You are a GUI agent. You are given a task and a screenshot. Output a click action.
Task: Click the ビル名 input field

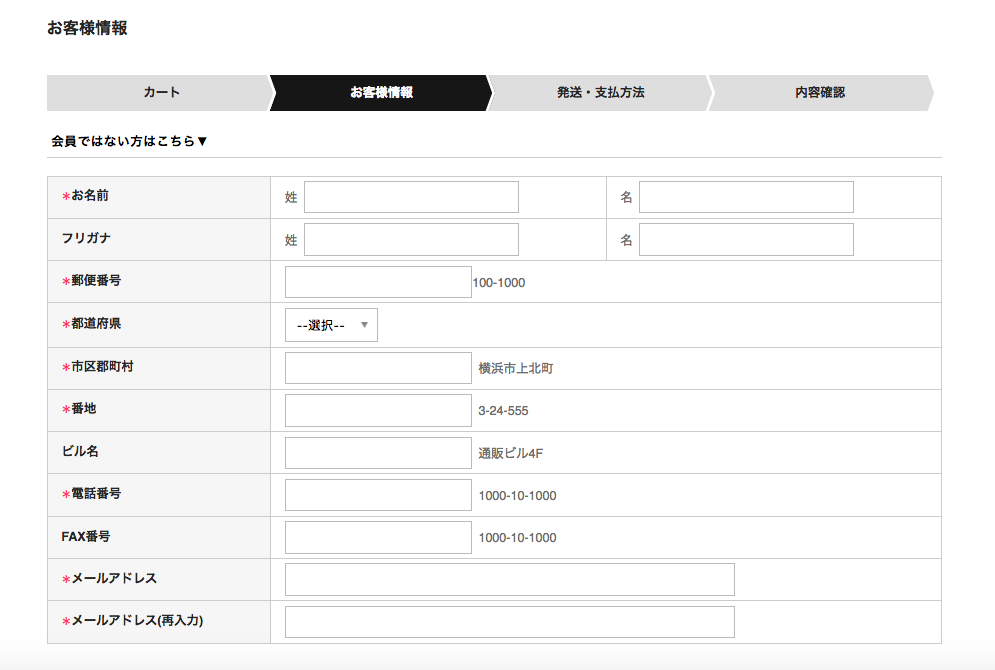(378, 453)
